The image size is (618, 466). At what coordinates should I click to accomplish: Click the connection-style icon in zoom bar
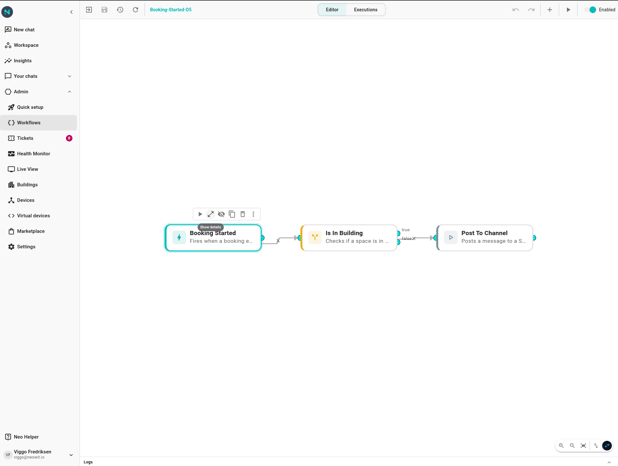[596, 445]
